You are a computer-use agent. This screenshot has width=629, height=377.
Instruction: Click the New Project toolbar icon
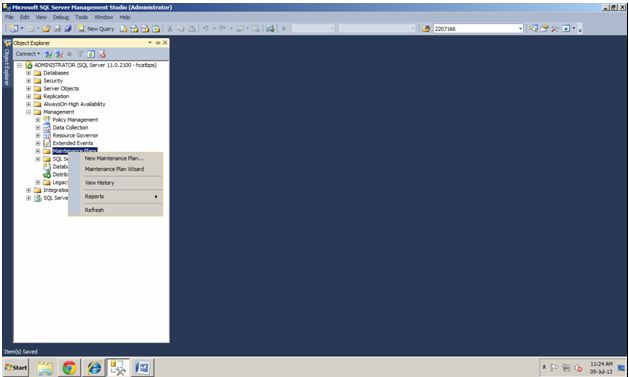click(x=14, y=28)
